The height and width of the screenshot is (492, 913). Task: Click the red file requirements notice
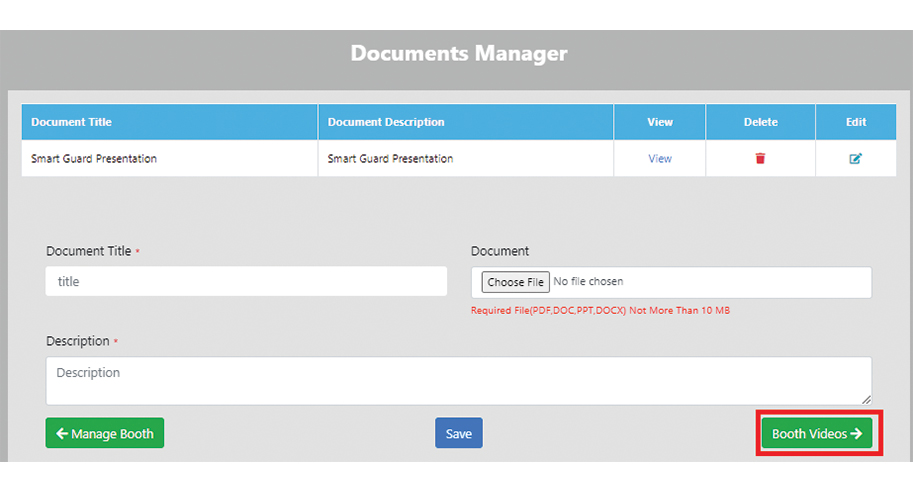(600, 311)
